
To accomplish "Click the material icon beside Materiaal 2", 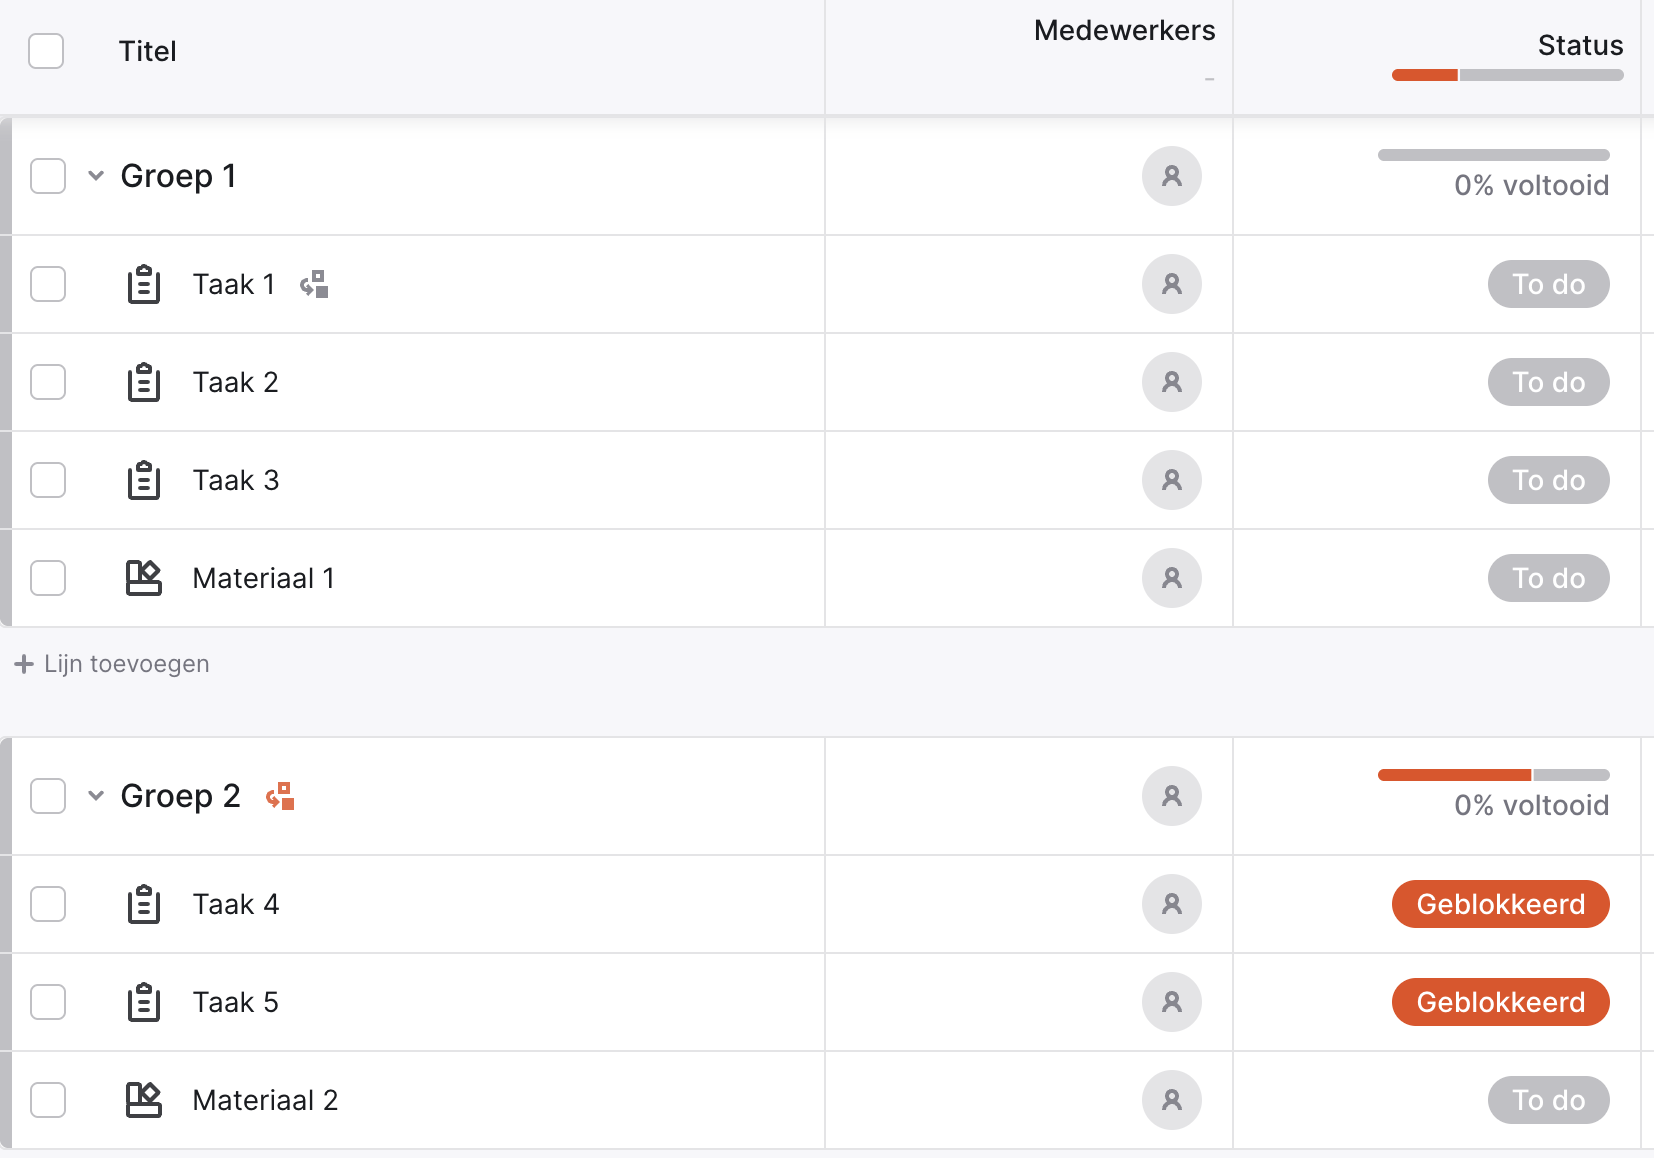I will (144, 1100).
